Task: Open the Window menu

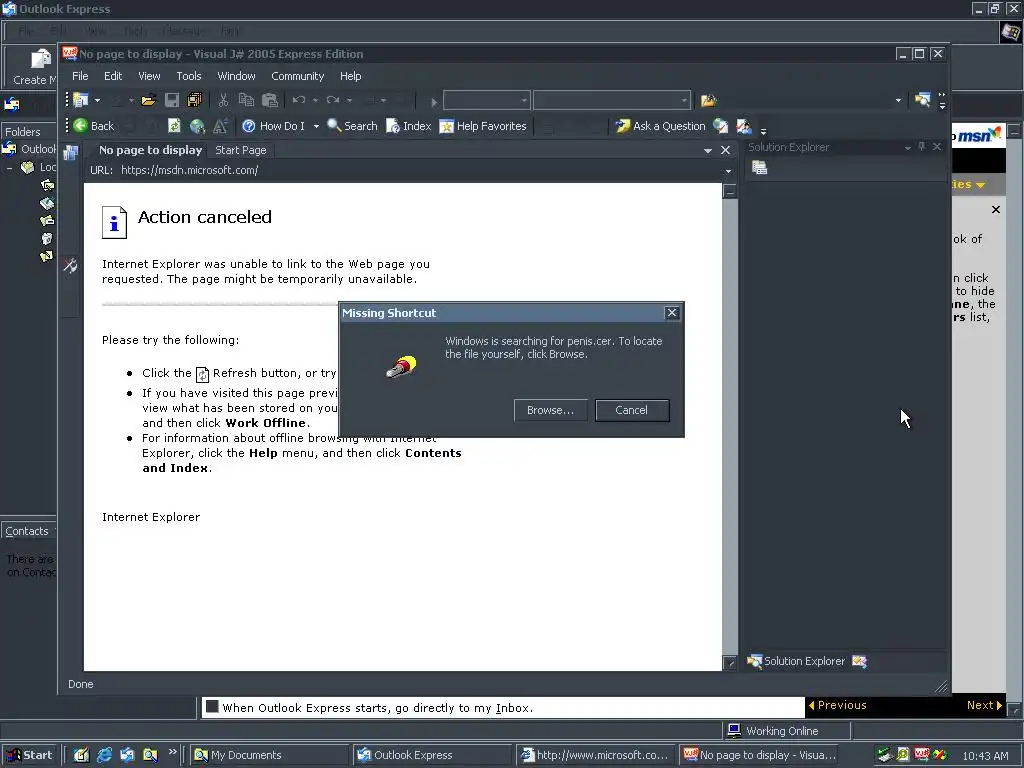Action: (x=236, y=76)
